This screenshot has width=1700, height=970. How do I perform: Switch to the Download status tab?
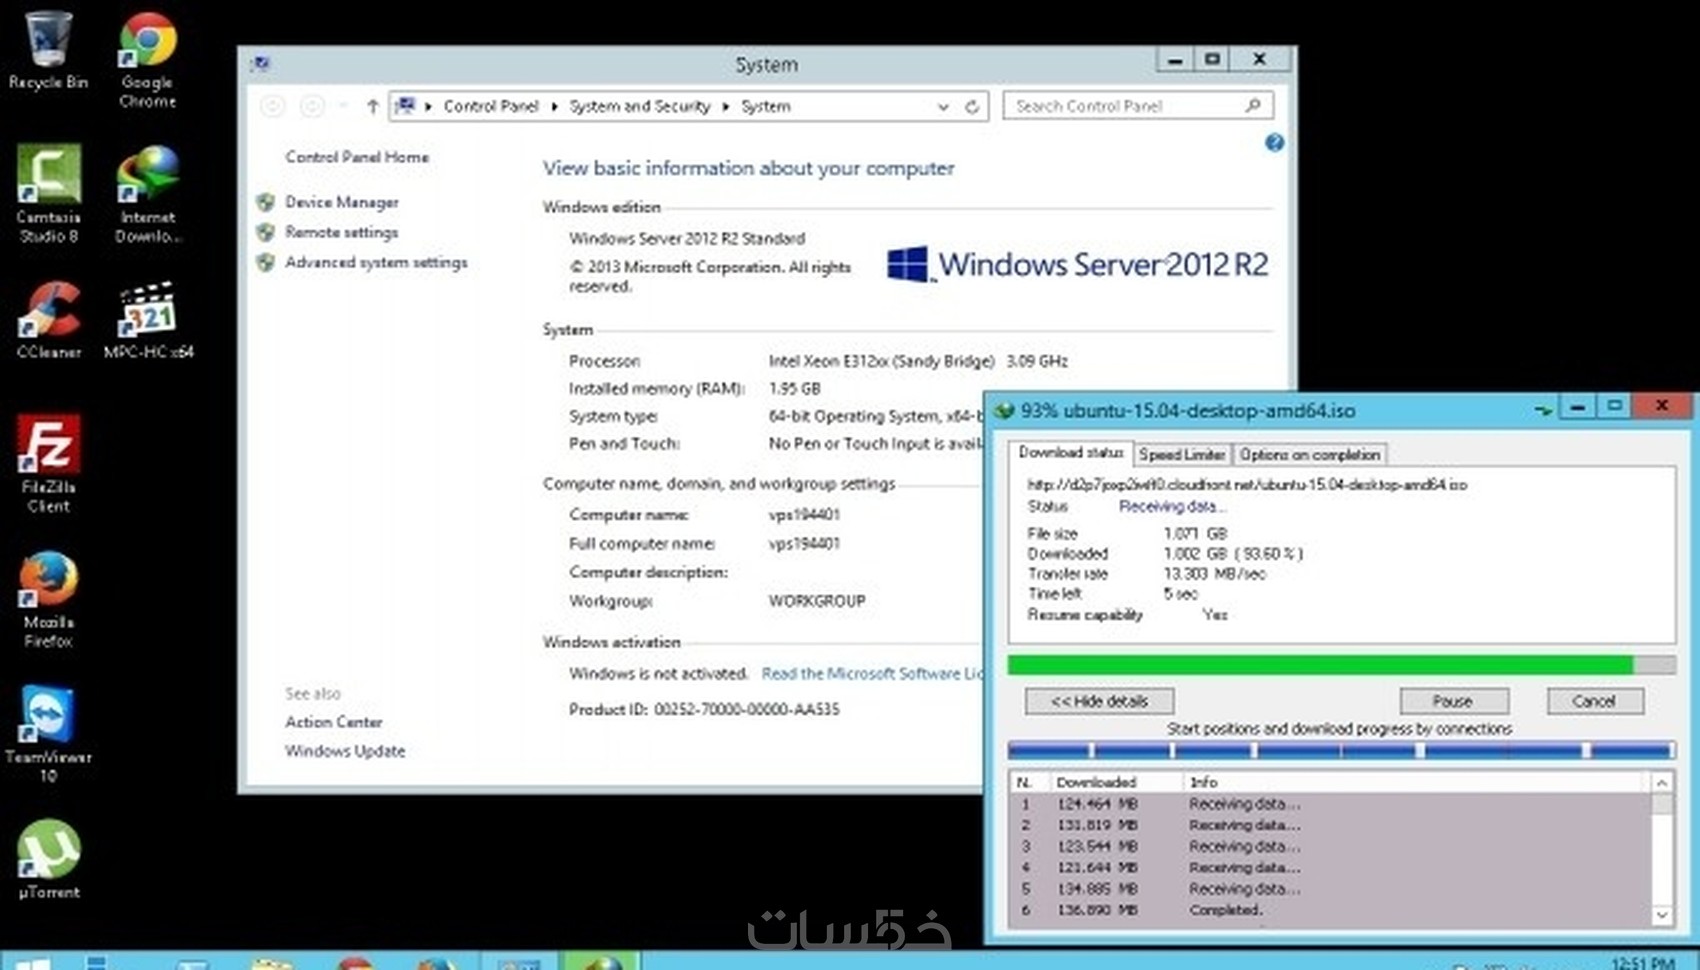click(1071, 453)
